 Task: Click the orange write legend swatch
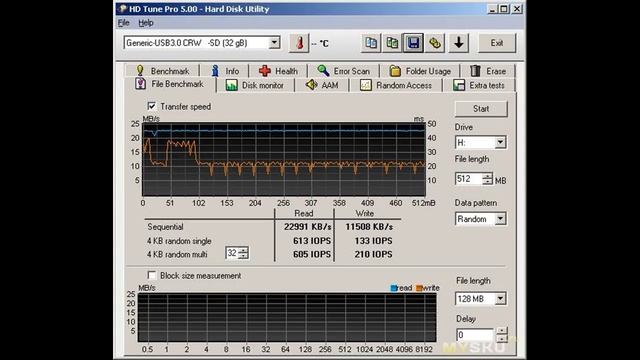tap(419, 288)
